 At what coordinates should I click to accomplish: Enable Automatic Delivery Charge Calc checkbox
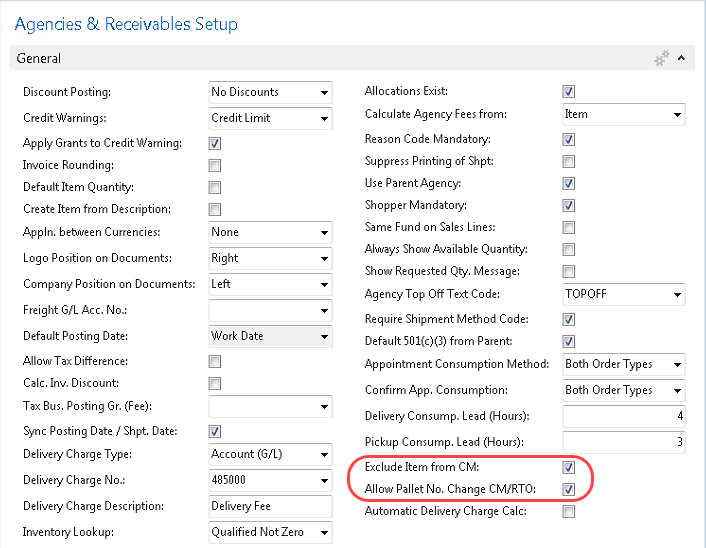[x=569, y=512]
